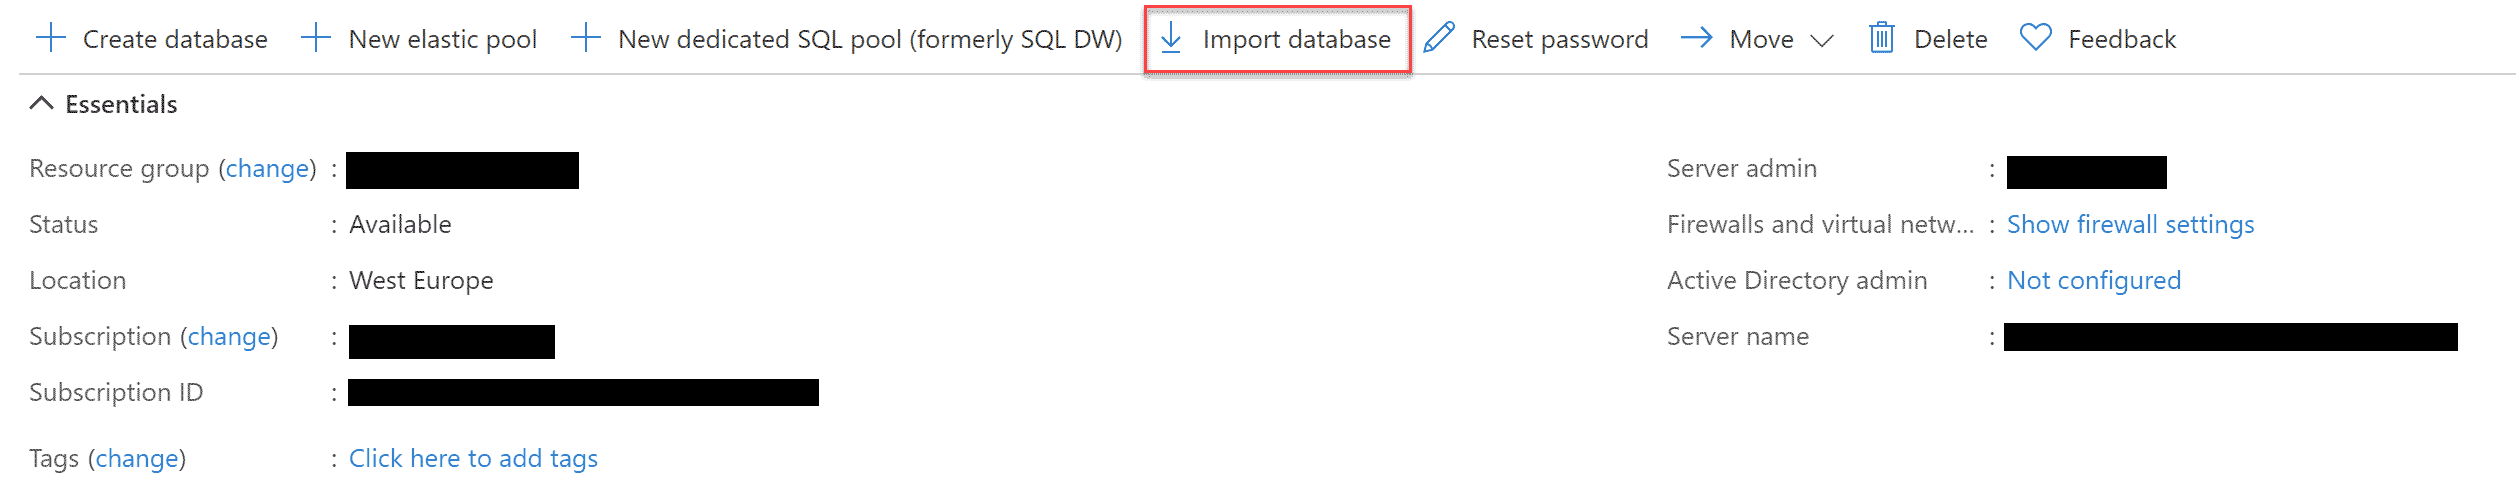
Task: Click the arrow icon next to Move
Action: click(x=1697, y=39)
